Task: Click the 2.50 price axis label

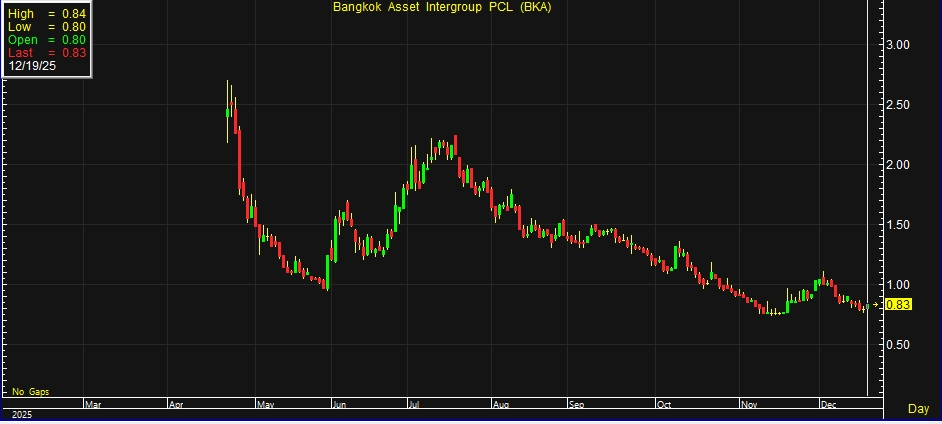Action: [x=897, y=105]
